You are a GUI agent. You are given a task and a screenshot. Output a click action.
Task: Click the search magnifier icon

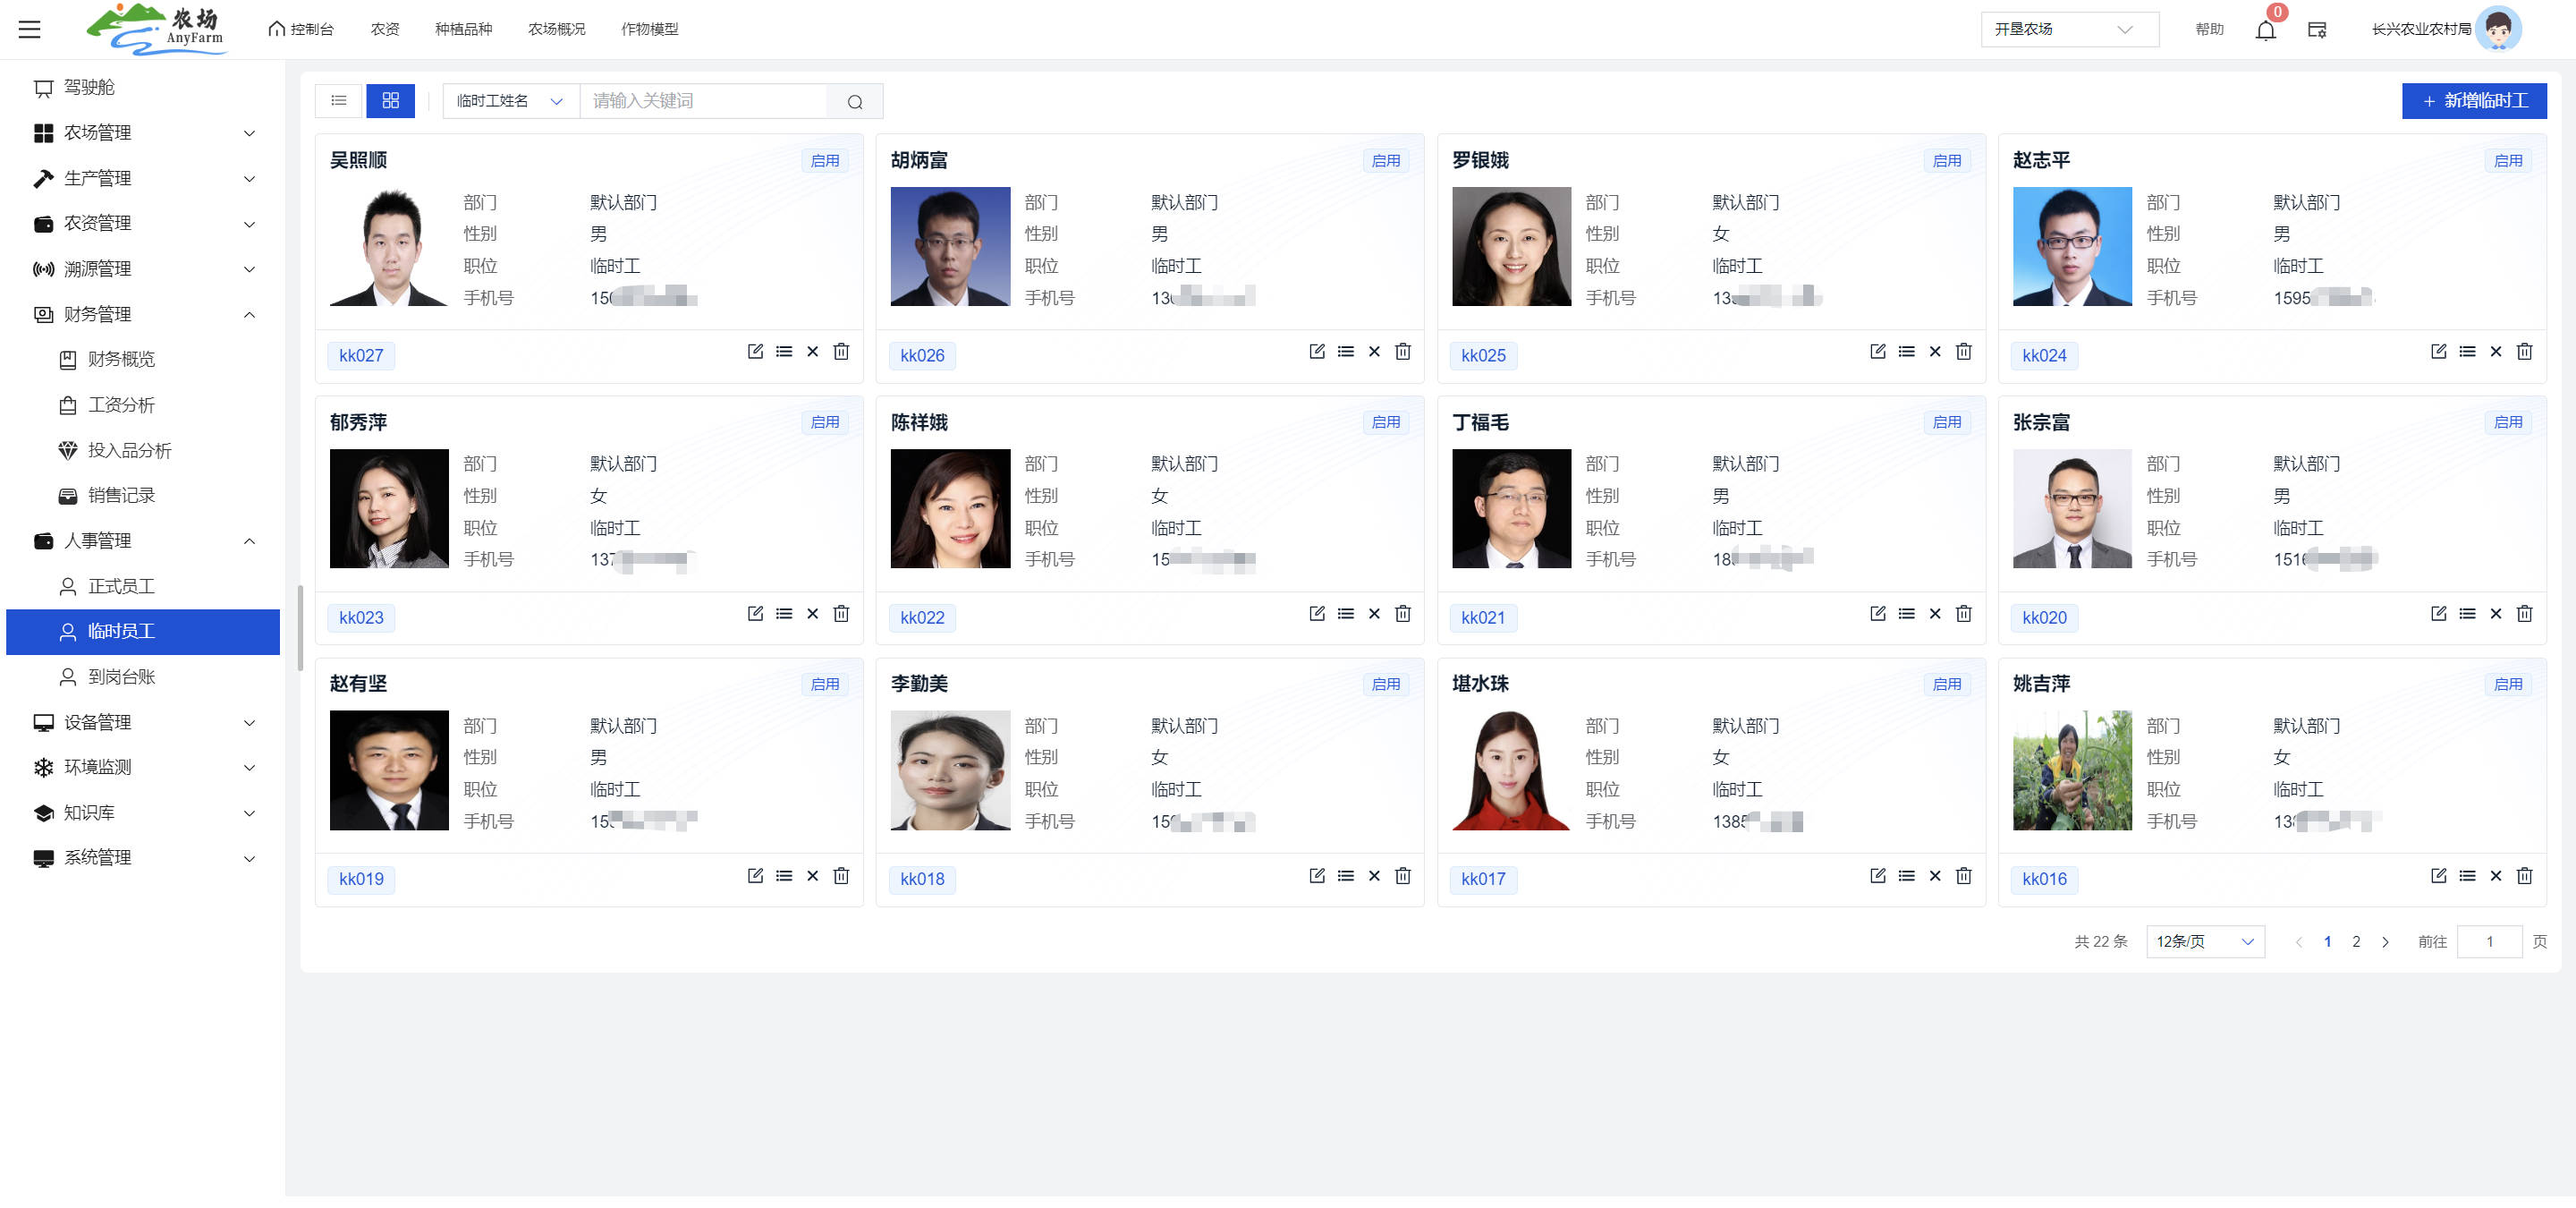(x=854, y=102)
